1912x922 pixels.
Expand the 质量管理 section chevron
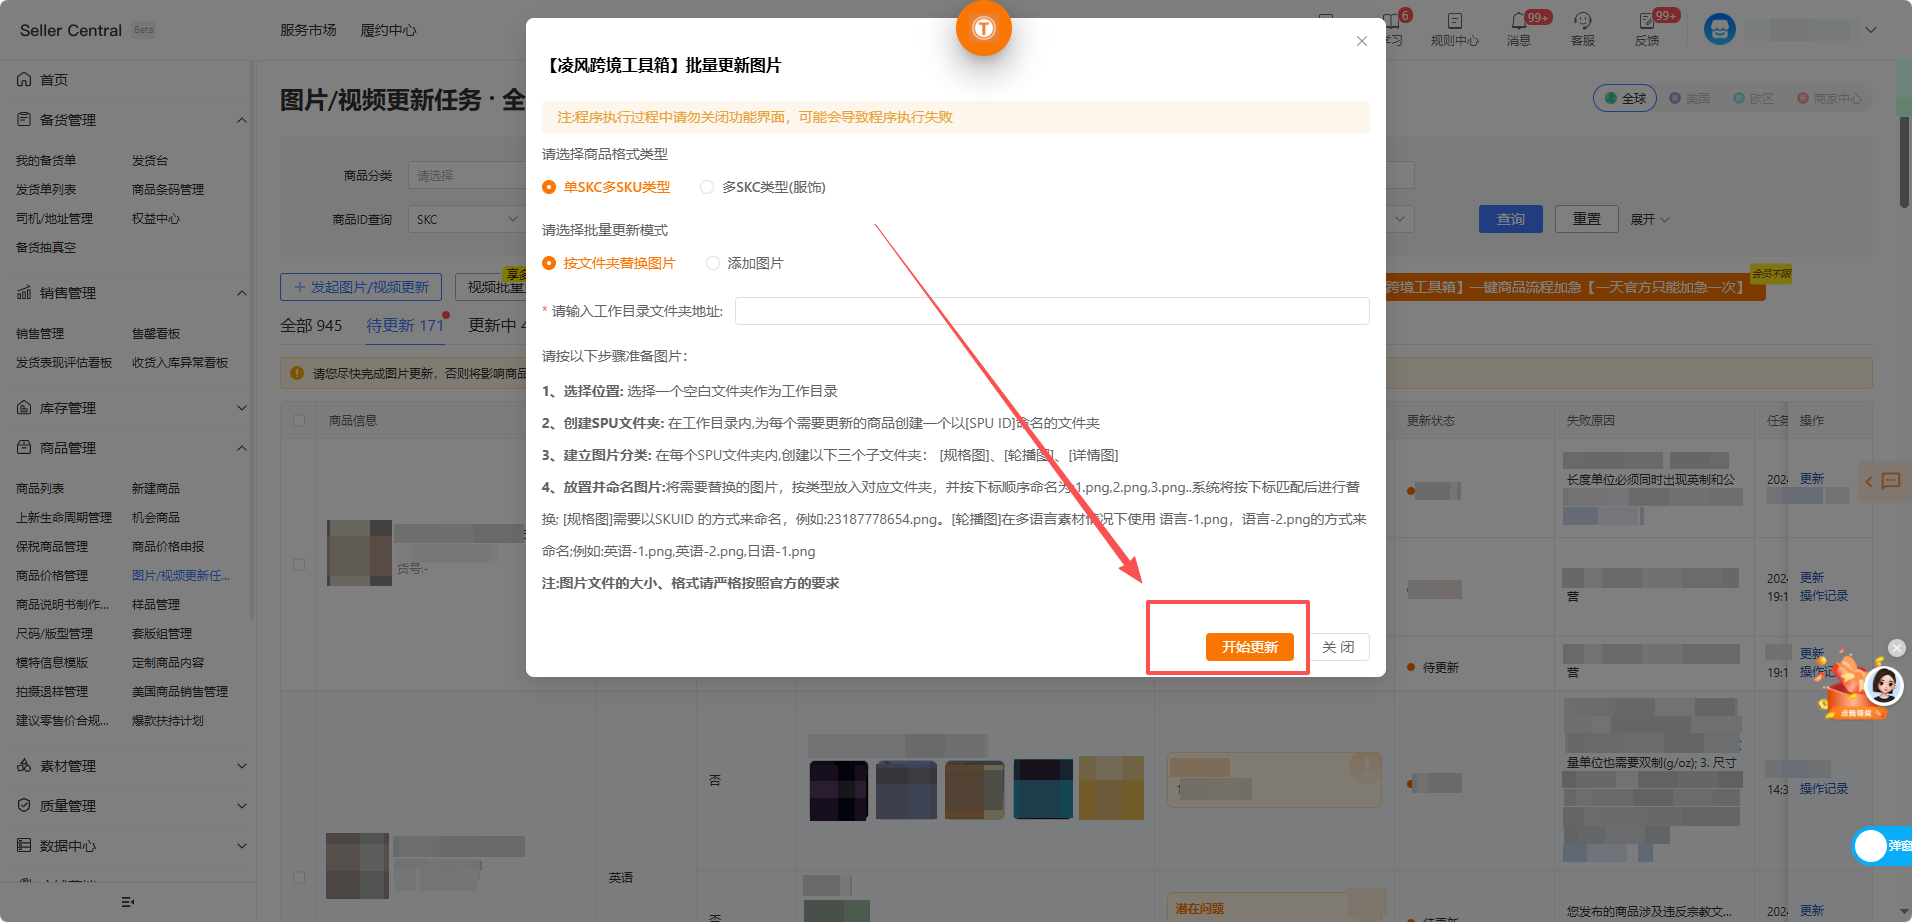[241, 806]
